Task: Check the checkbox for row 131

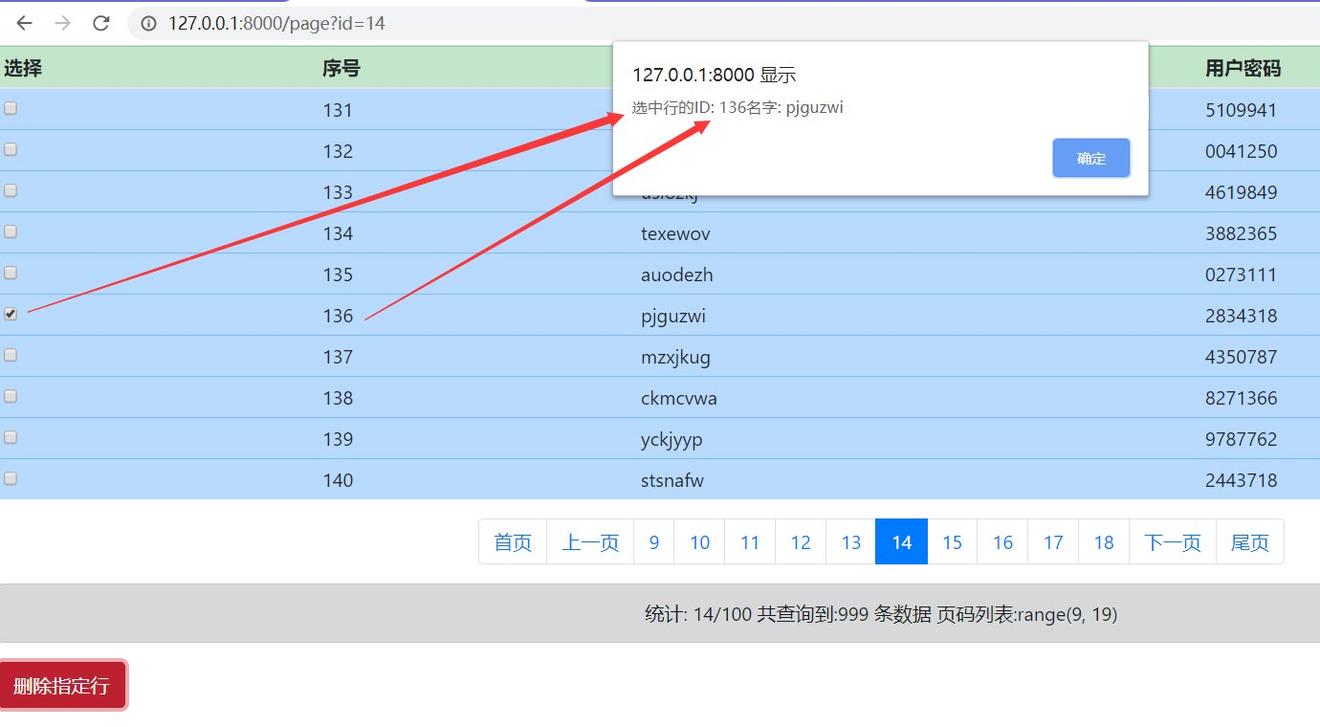Action: [x=11, y=108]
